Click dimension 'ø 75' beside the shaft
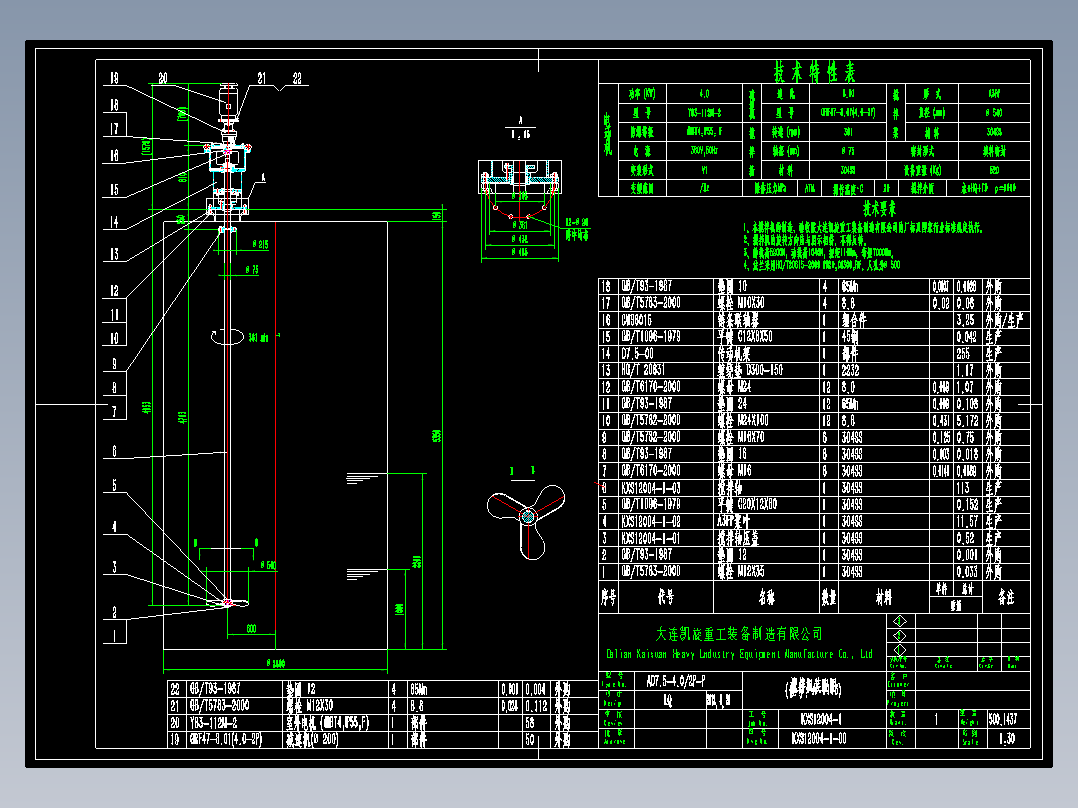 point(252,270)
